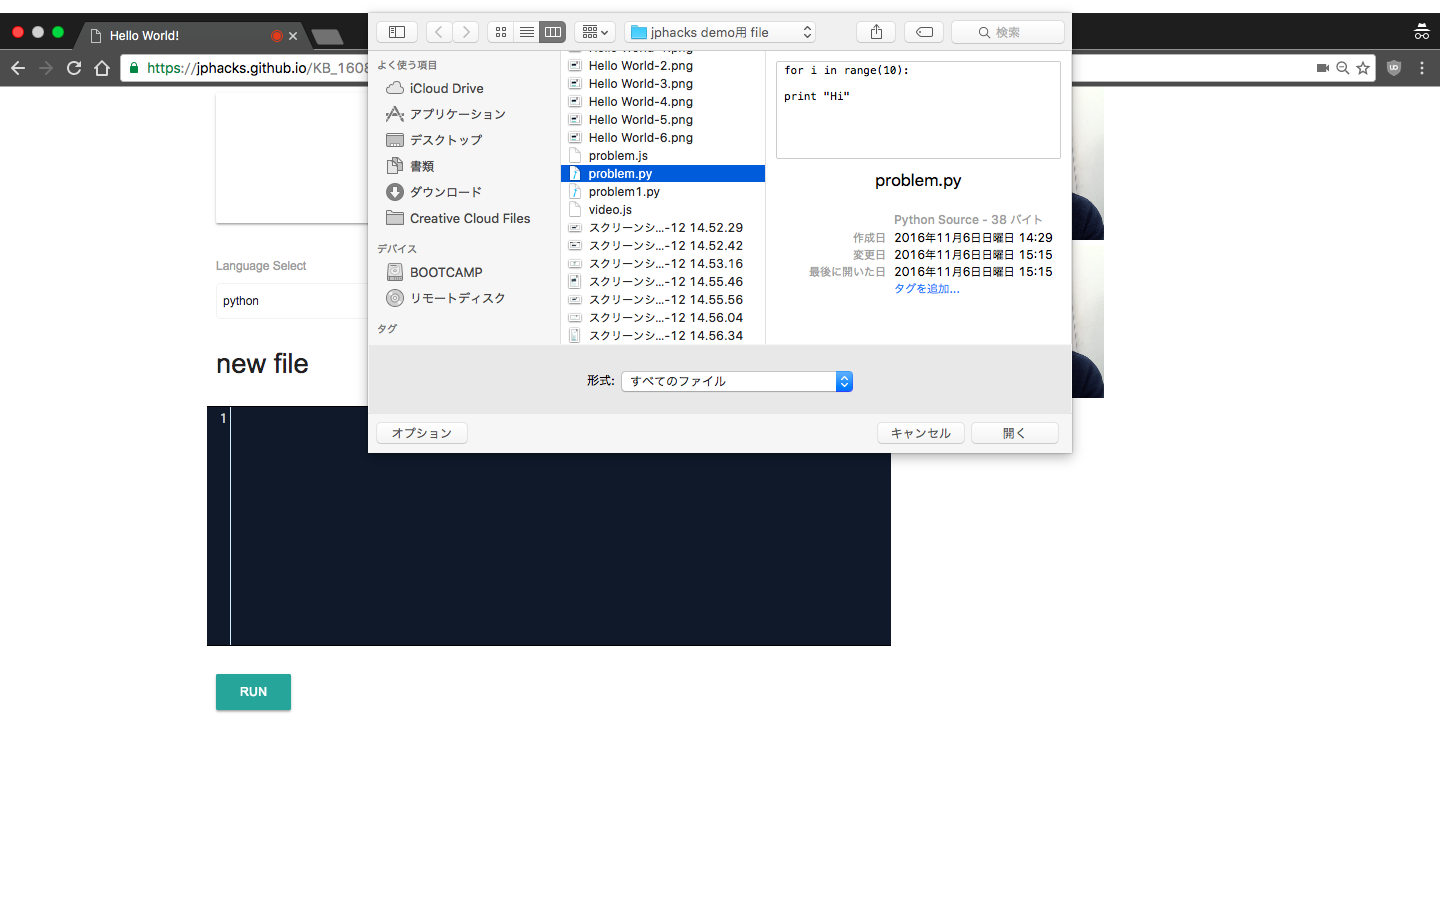1440x913 pixels.
Task: Click the incognito icon in title bar
Action: pos(1421,32)
